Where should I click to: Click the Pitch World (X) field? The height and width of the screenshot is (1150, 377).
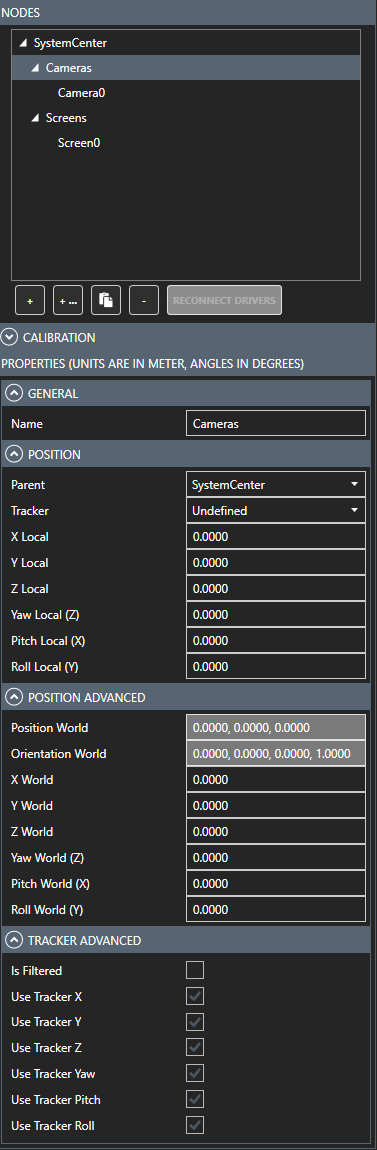coord(276,884)
